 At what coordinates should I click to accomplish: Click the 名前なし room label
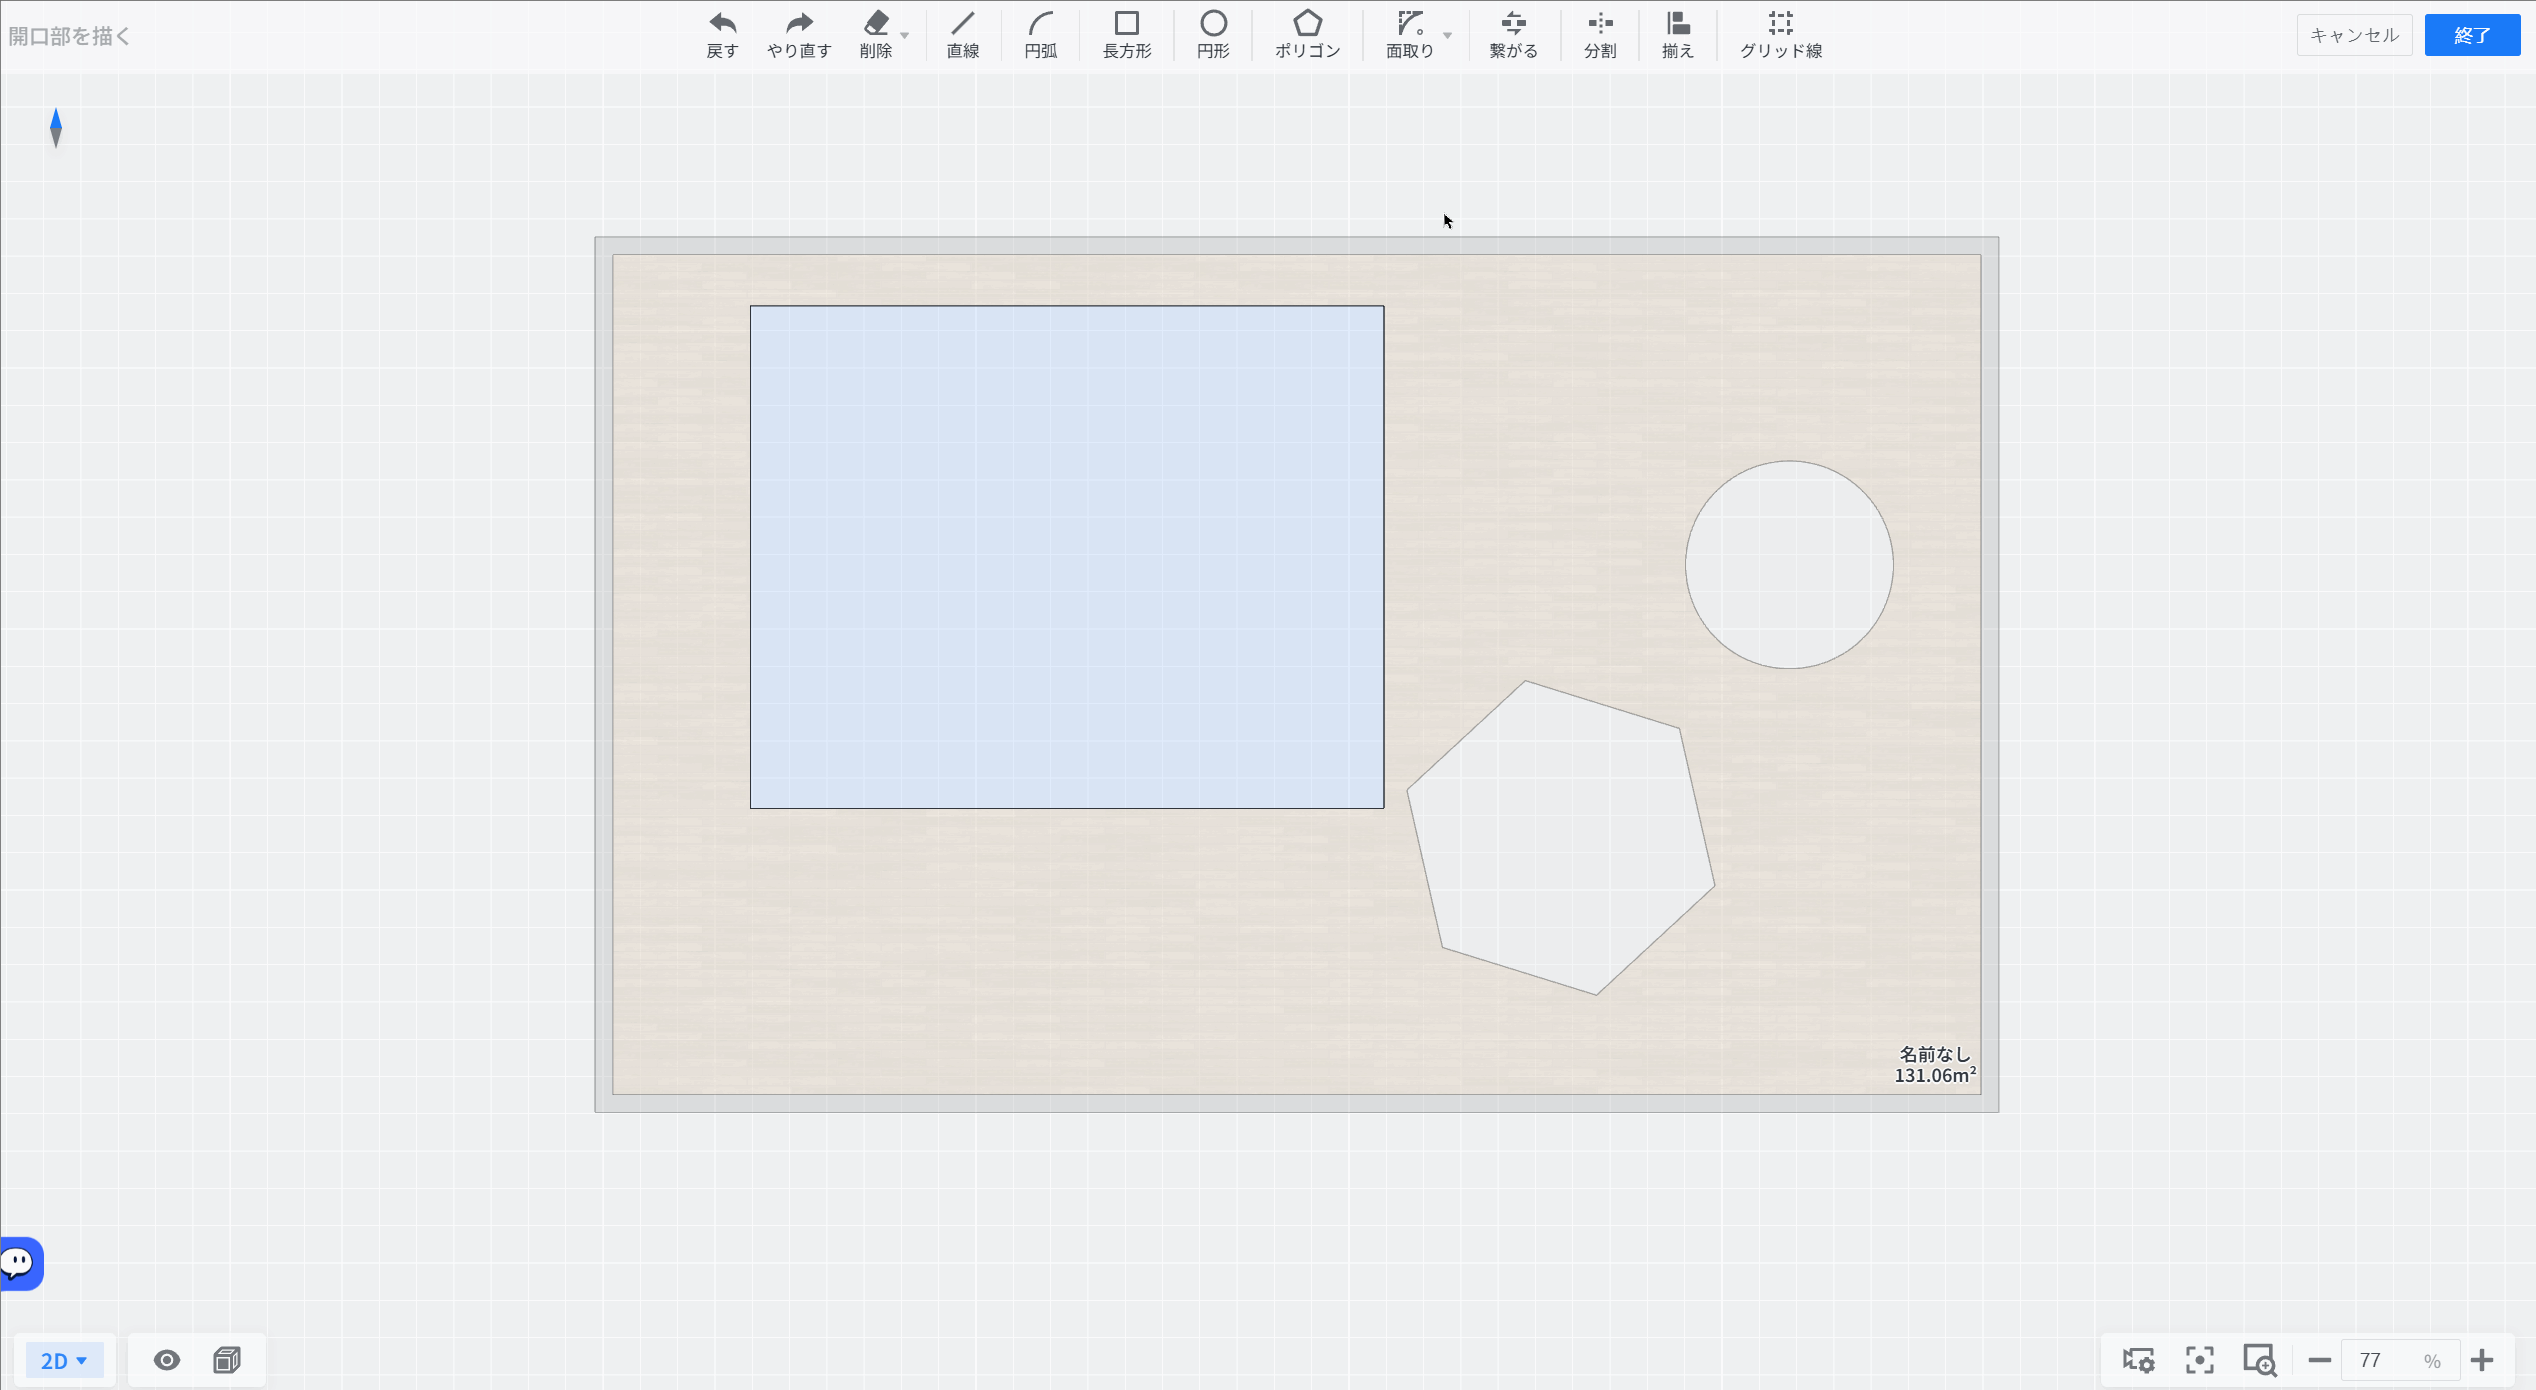click(1934, 1054)
